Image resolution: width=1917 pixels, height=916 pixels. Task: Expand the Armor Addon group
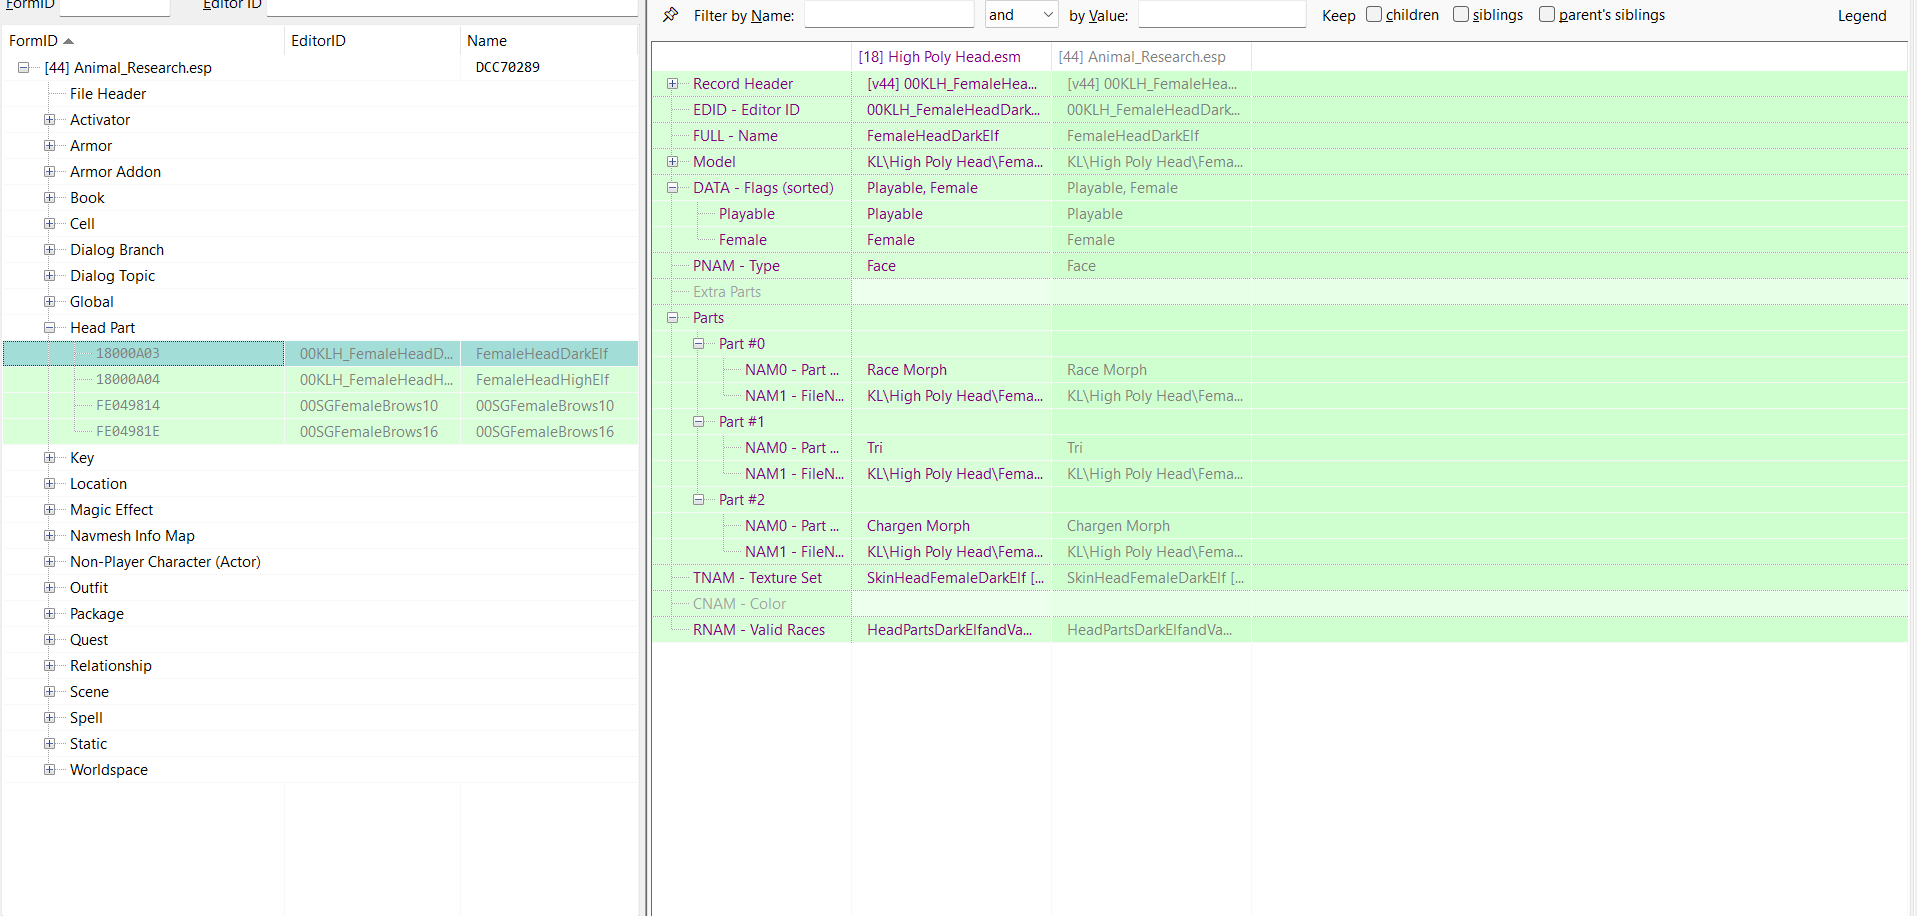49,172
